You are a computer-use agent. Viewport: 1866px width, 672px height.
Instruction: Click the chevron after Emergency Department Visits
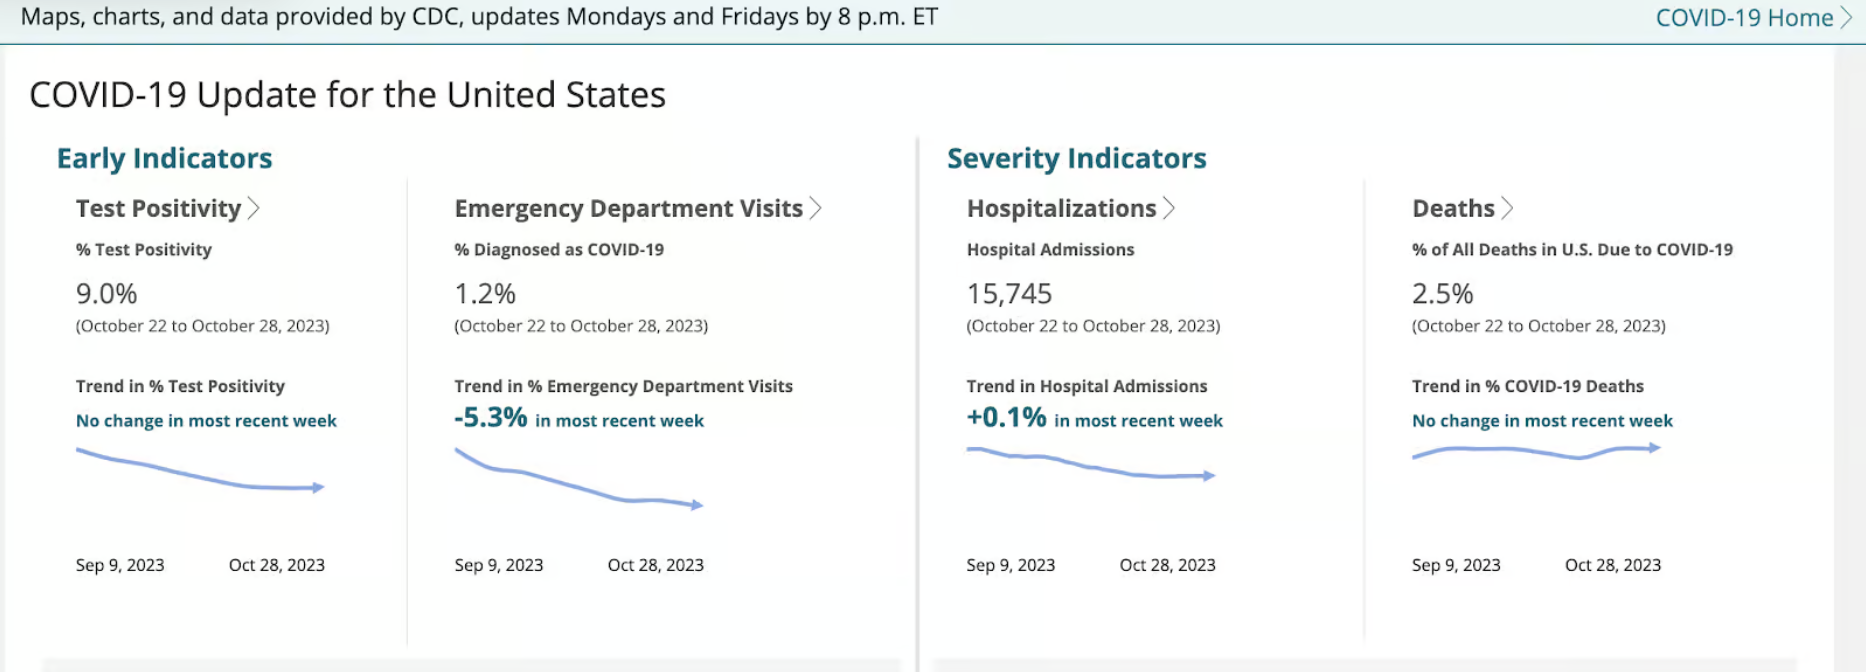(x=816, y=208)
